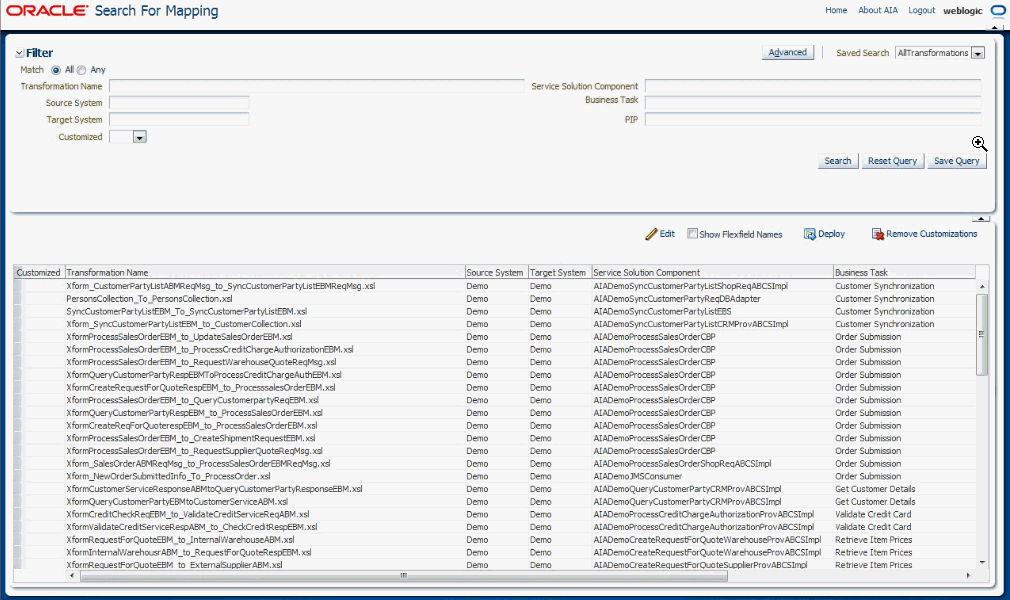Open the Customized dropdown list
This screenshot has height=600, width=1010.
[x=140, y=137]
